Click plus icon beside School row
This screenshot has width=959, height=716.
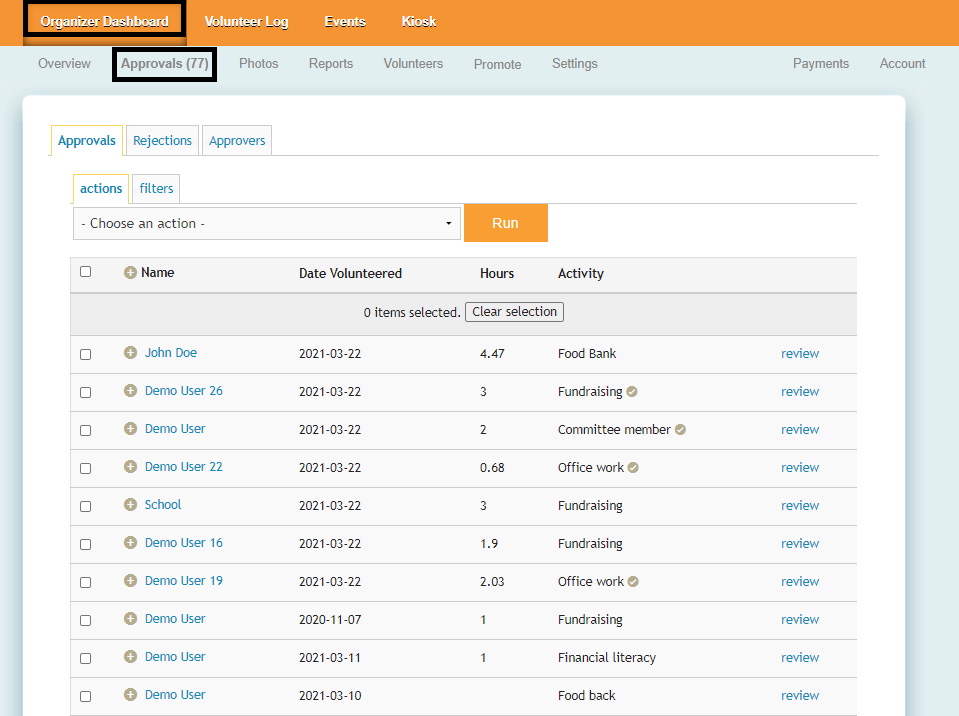(x=130, y=505)
